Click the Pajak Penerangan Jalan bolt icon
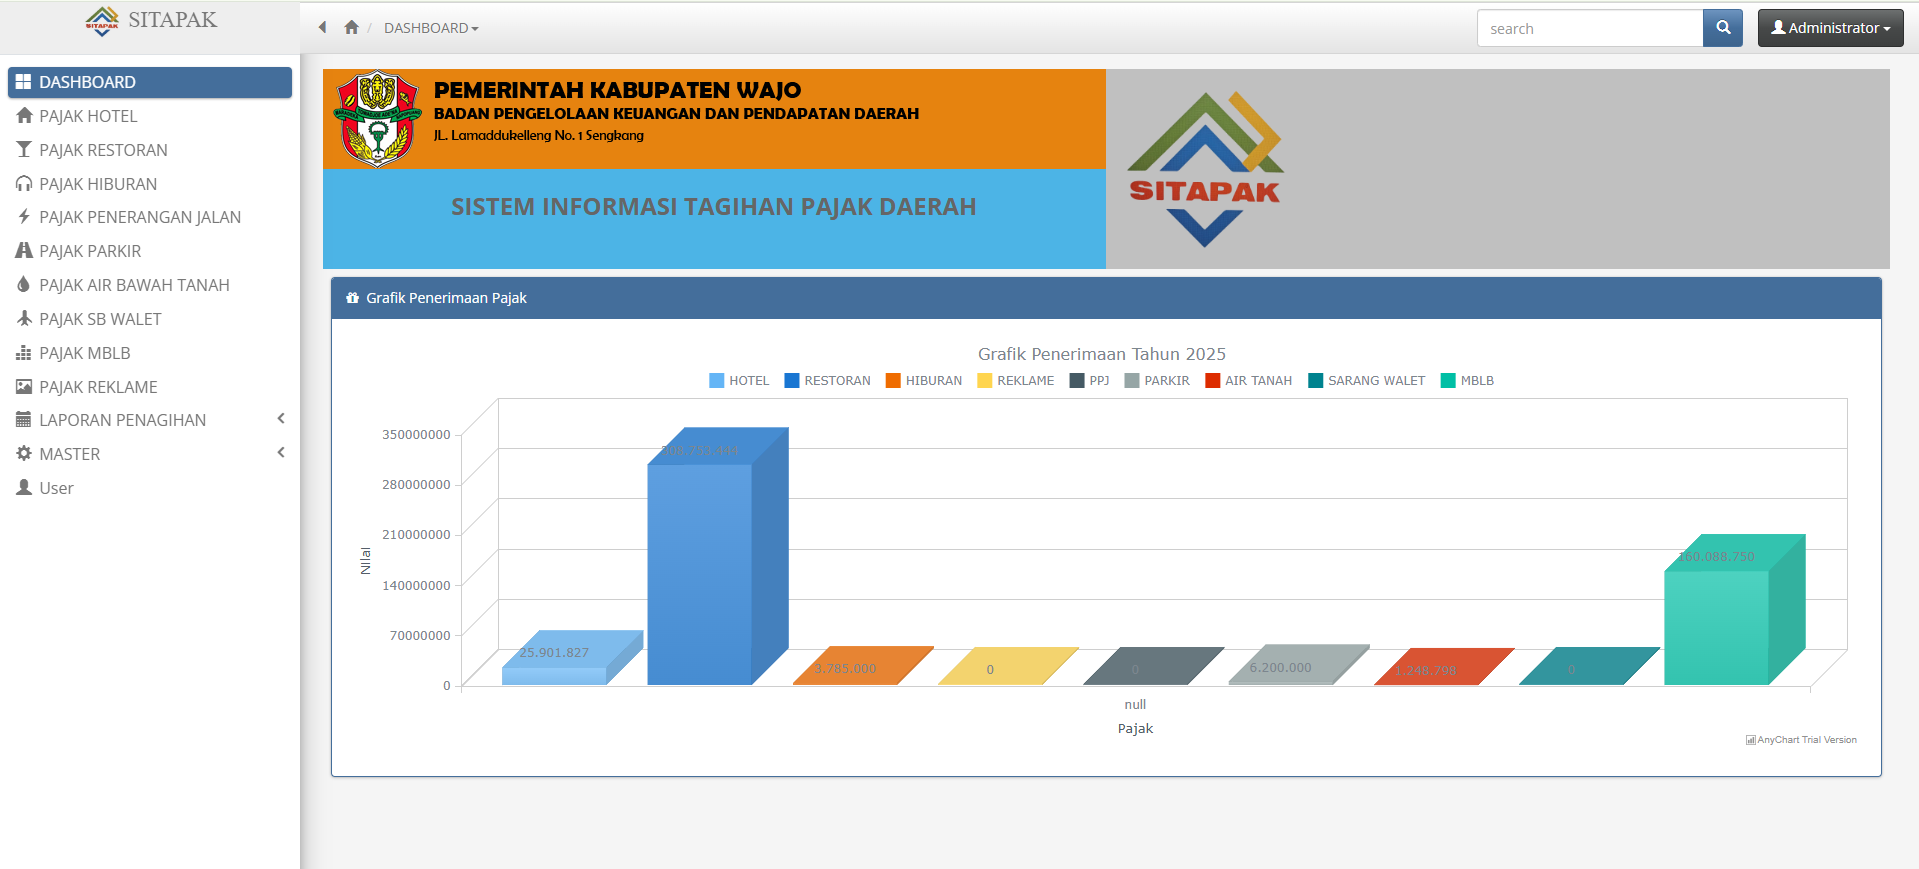This screenshot has width=1919, height=869. coord(25,217)
